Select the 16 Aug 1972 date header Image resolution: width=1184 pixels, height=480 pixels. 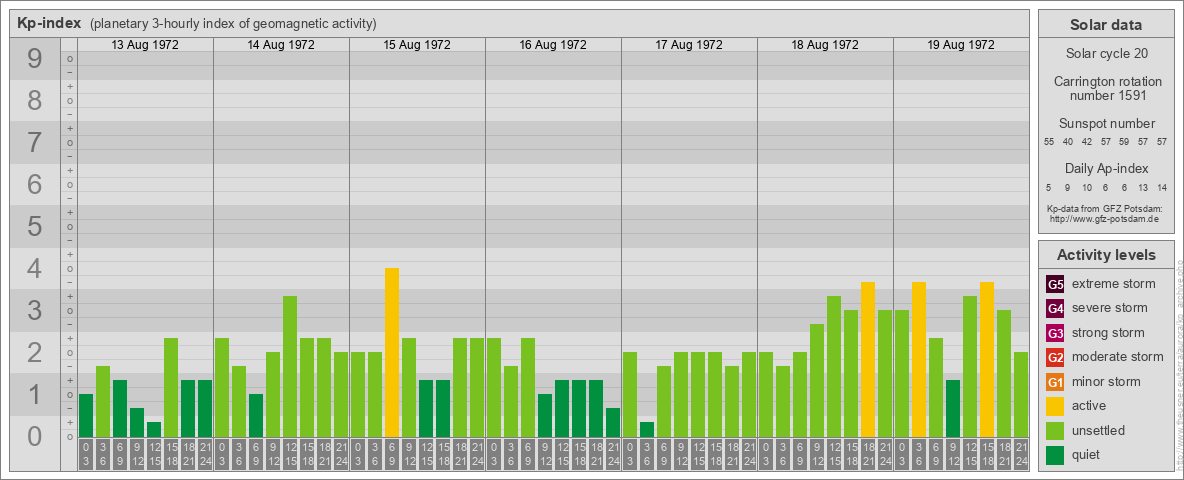coord(553,45)
